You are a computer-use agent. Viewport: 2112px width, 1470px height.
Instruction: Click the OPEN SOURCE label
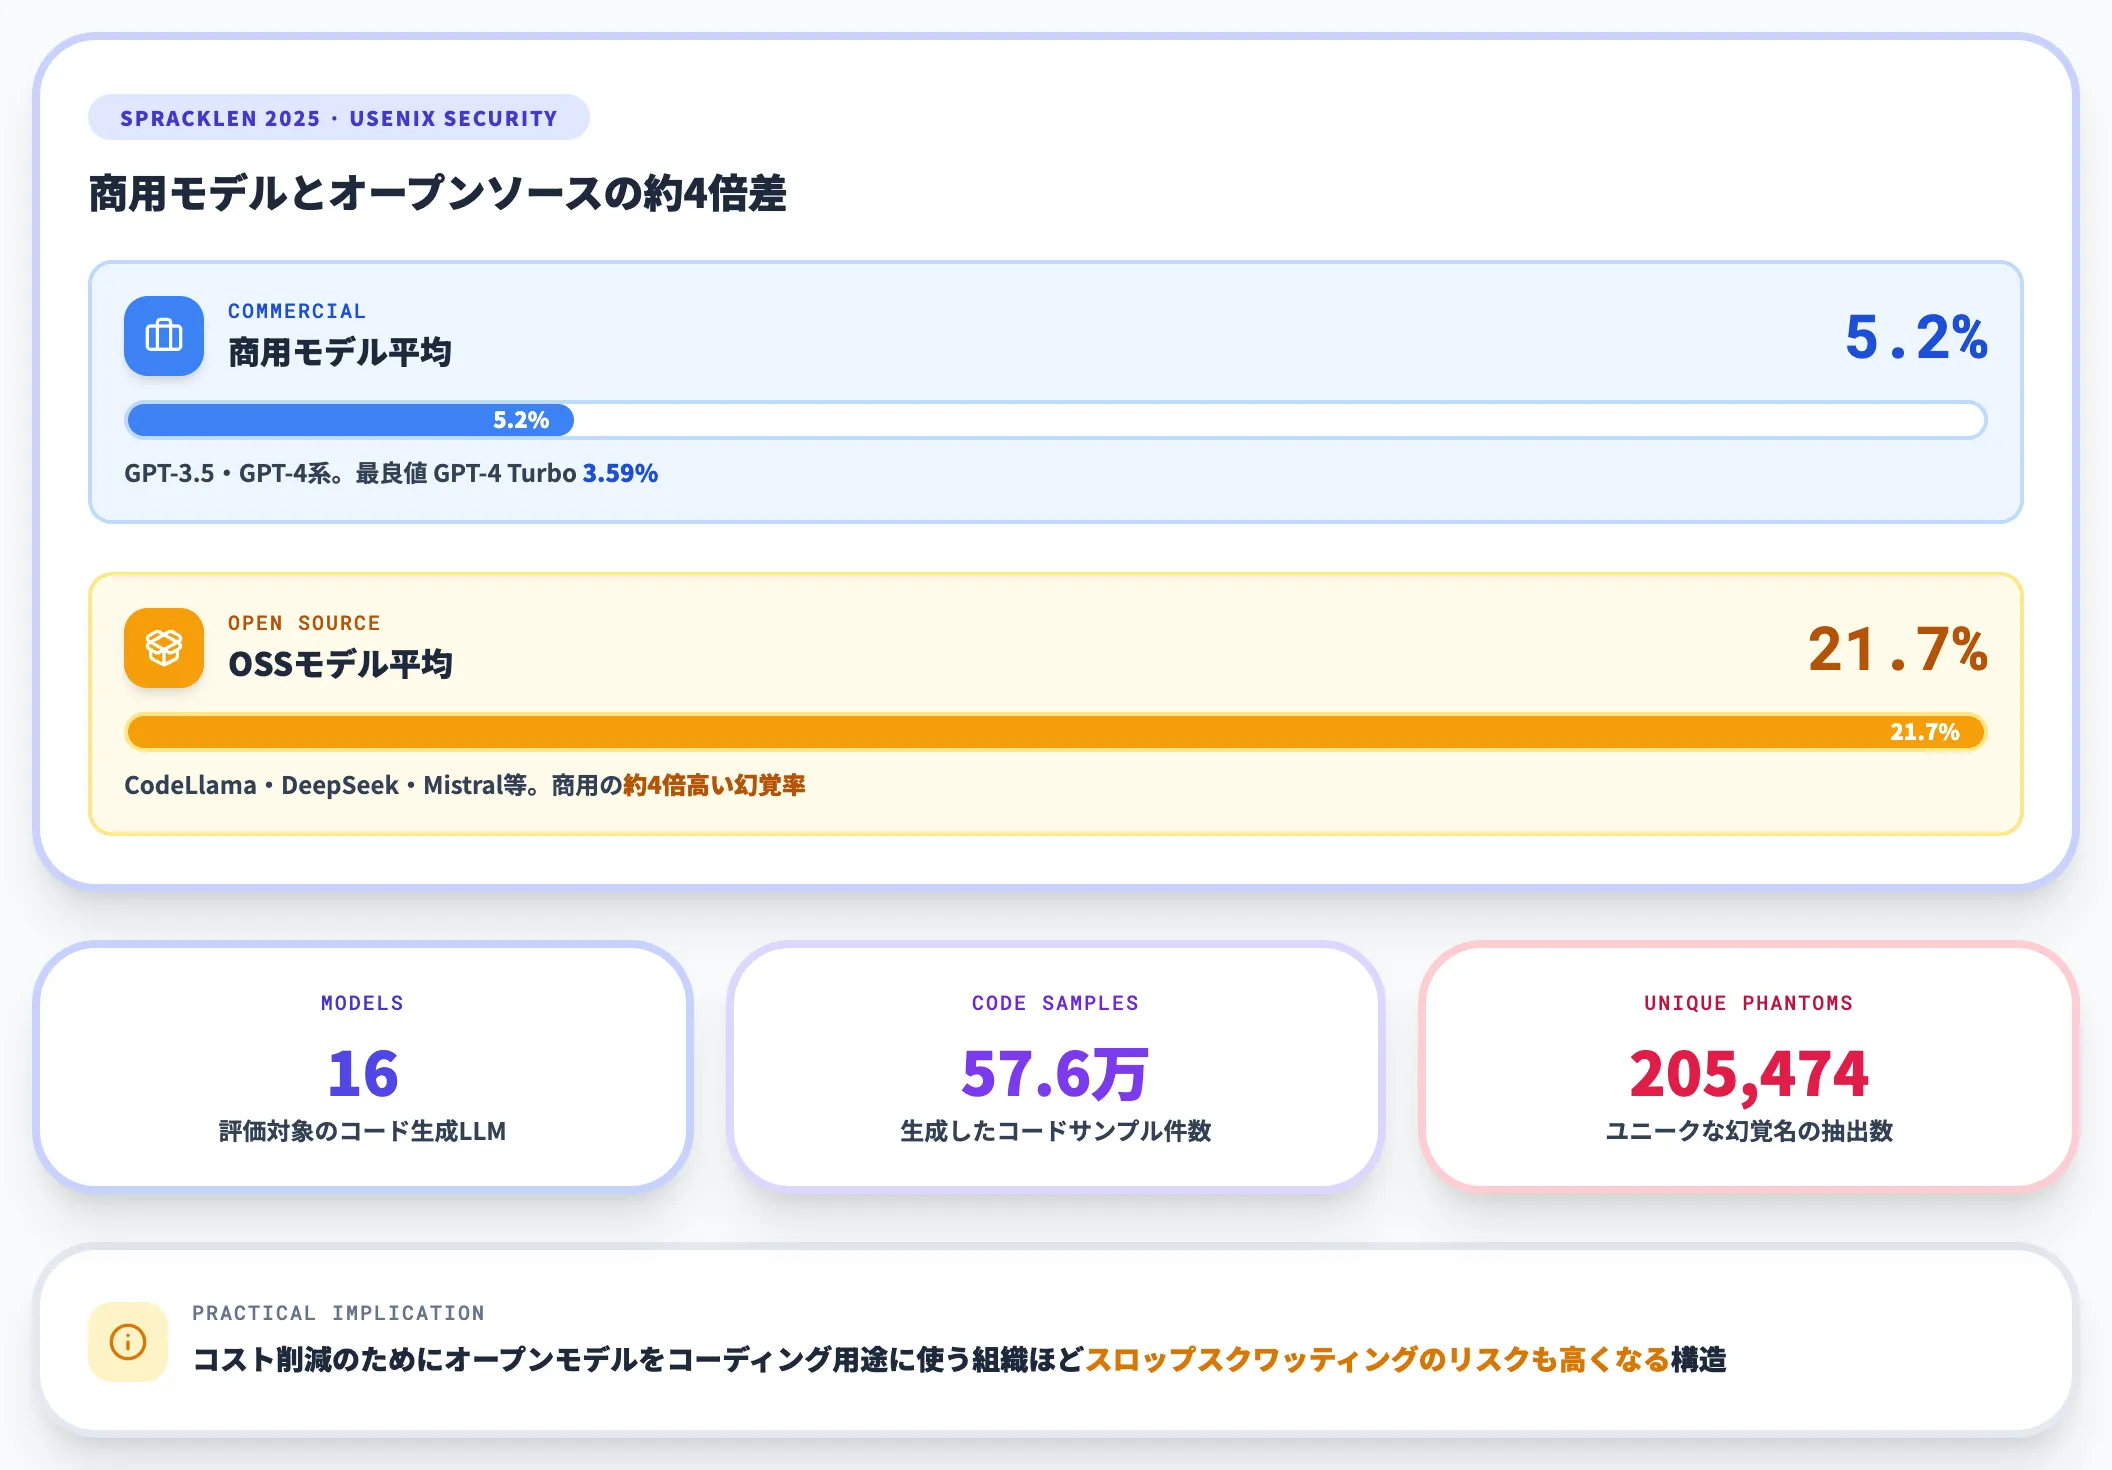tap(304, 623)
